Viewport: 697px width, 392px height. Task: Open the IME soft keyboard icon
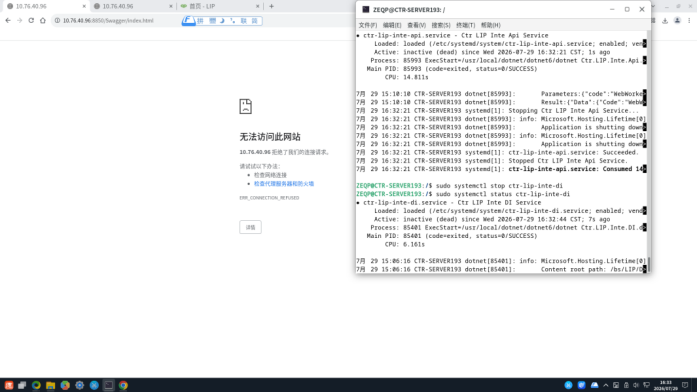tap(212, 21)
